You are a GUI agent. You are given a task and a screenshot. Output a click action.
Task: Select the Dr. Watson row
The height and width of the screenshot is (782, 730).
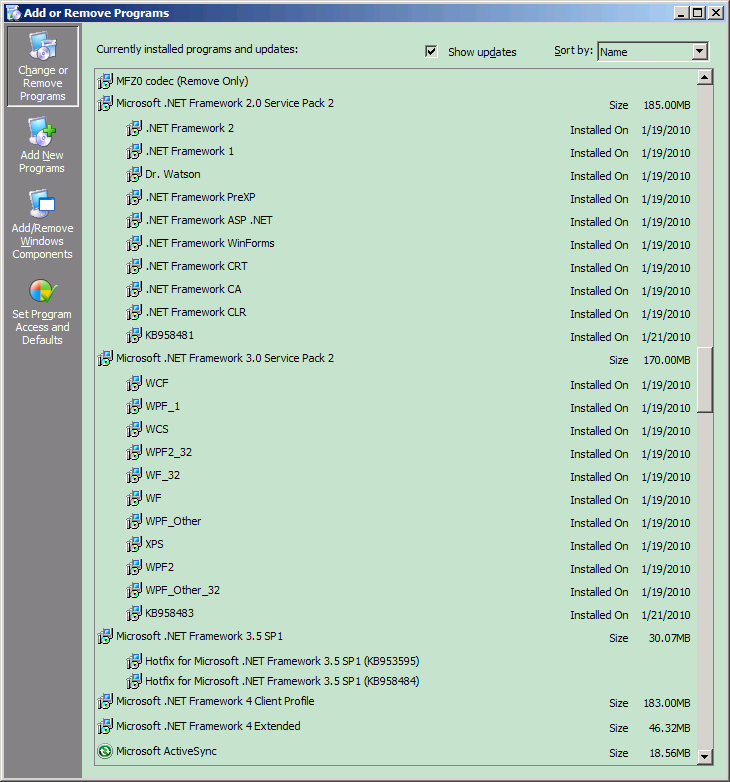click(409, 175)
